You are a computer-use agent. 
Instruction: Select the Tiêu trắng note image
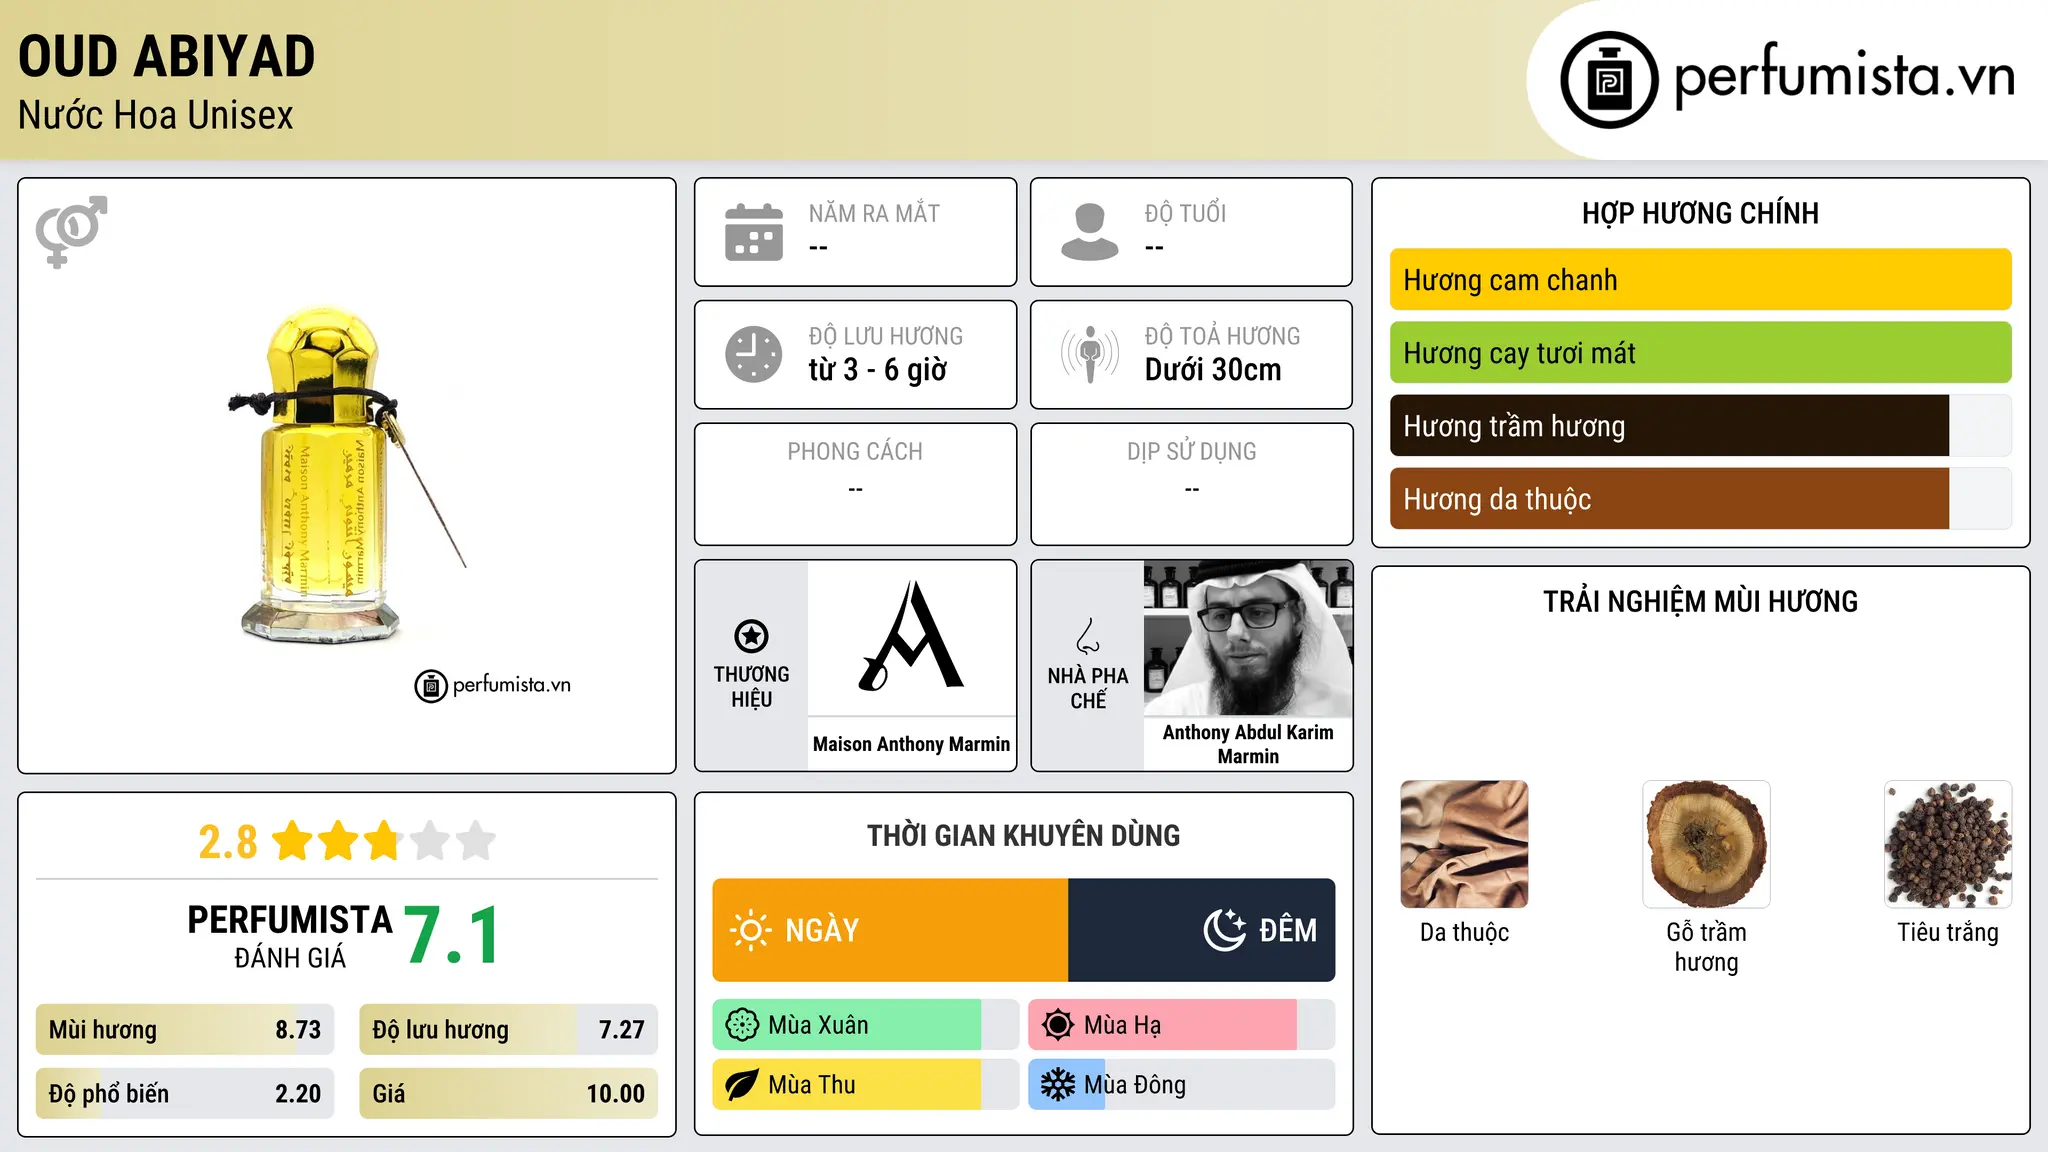tap(1948, 844)
